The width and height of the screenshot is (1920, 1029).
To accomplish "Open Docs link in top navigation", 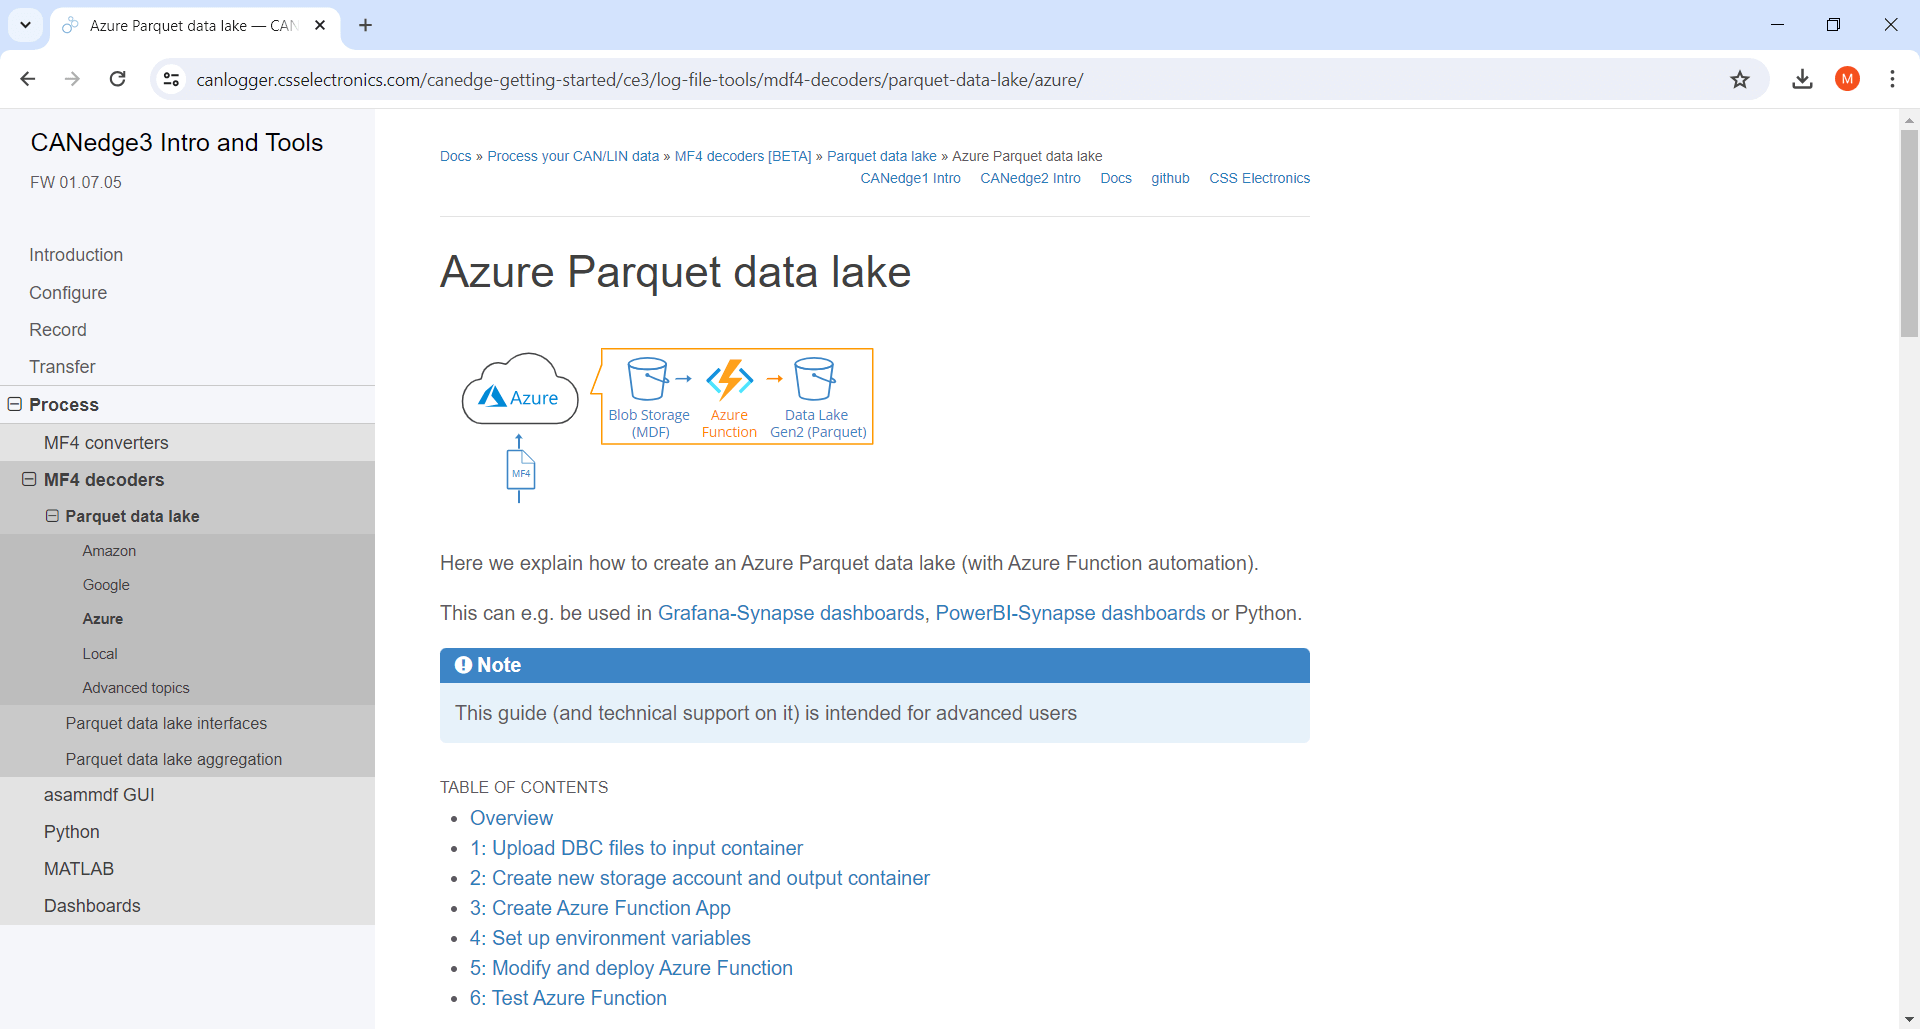I will pos(1116,178).
